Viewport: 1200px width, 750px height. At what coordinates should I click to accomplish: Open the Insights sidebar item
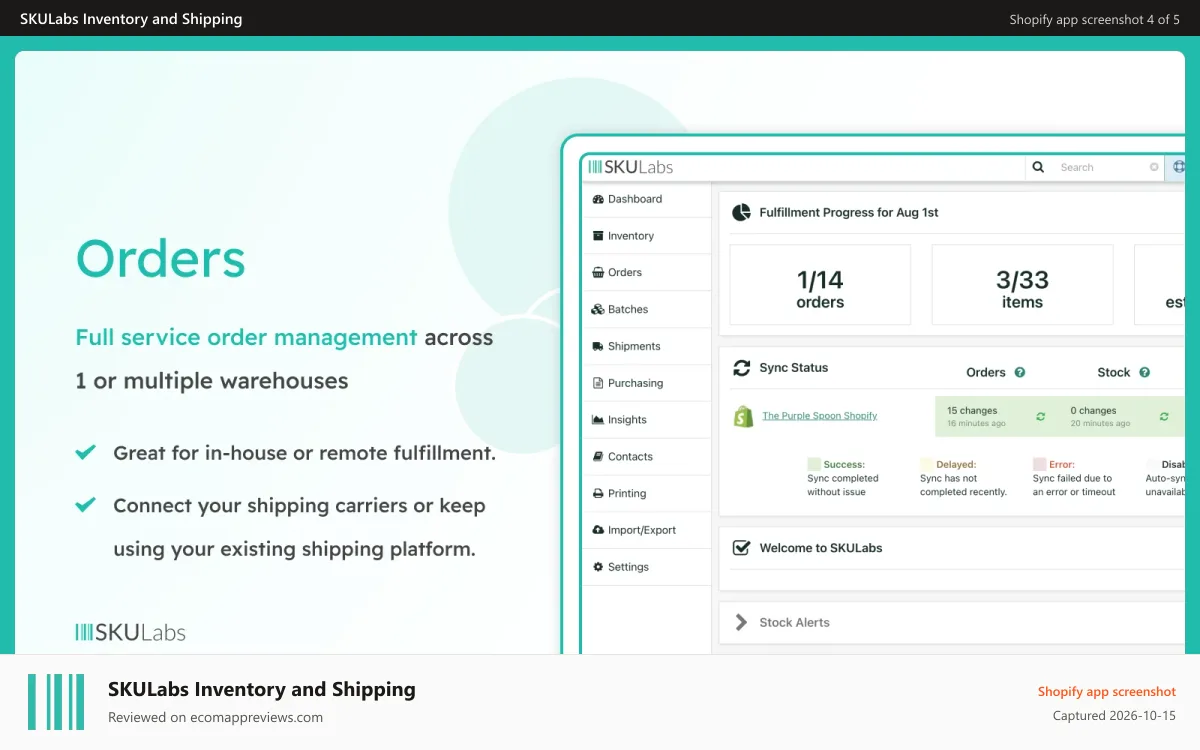[647, 420]
